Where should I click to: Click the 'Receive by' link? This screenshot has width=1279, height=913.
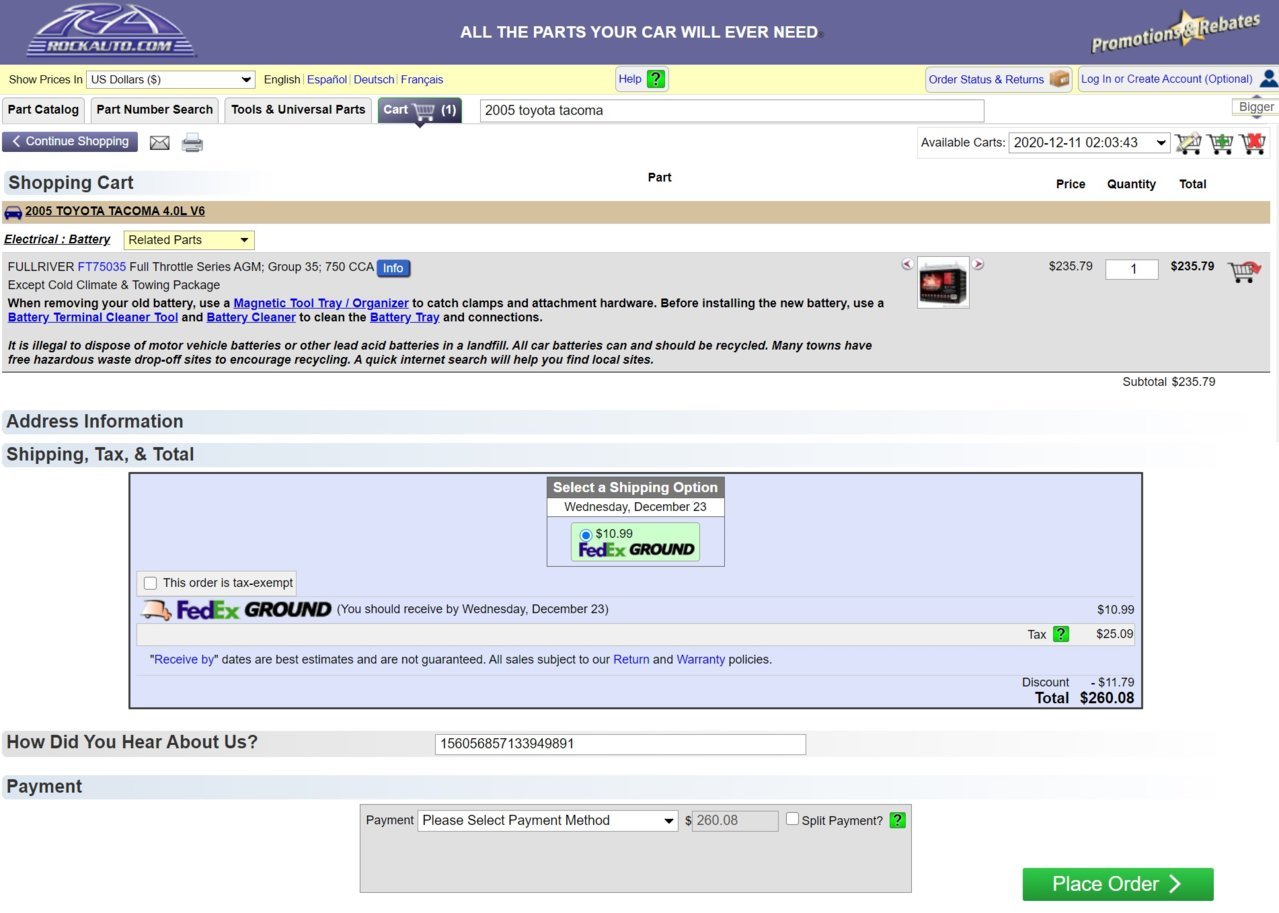[184, 660]
